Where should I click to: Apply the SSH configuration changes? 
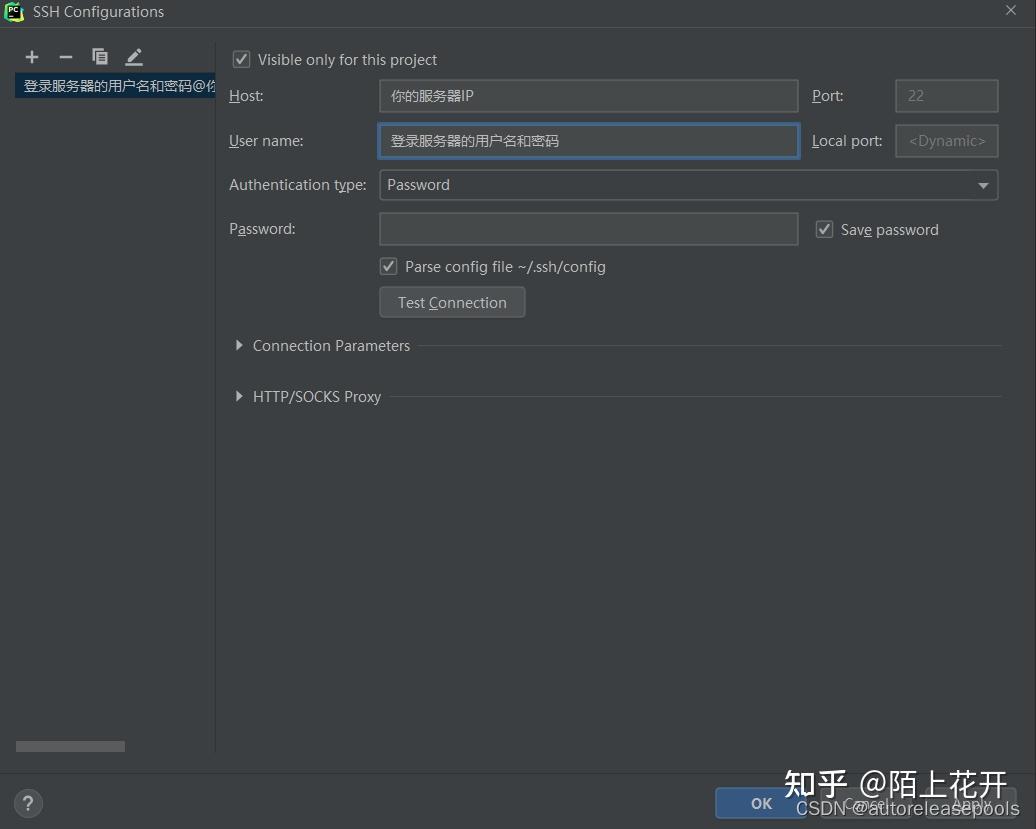pyautogui.click(x=969, y=803)
